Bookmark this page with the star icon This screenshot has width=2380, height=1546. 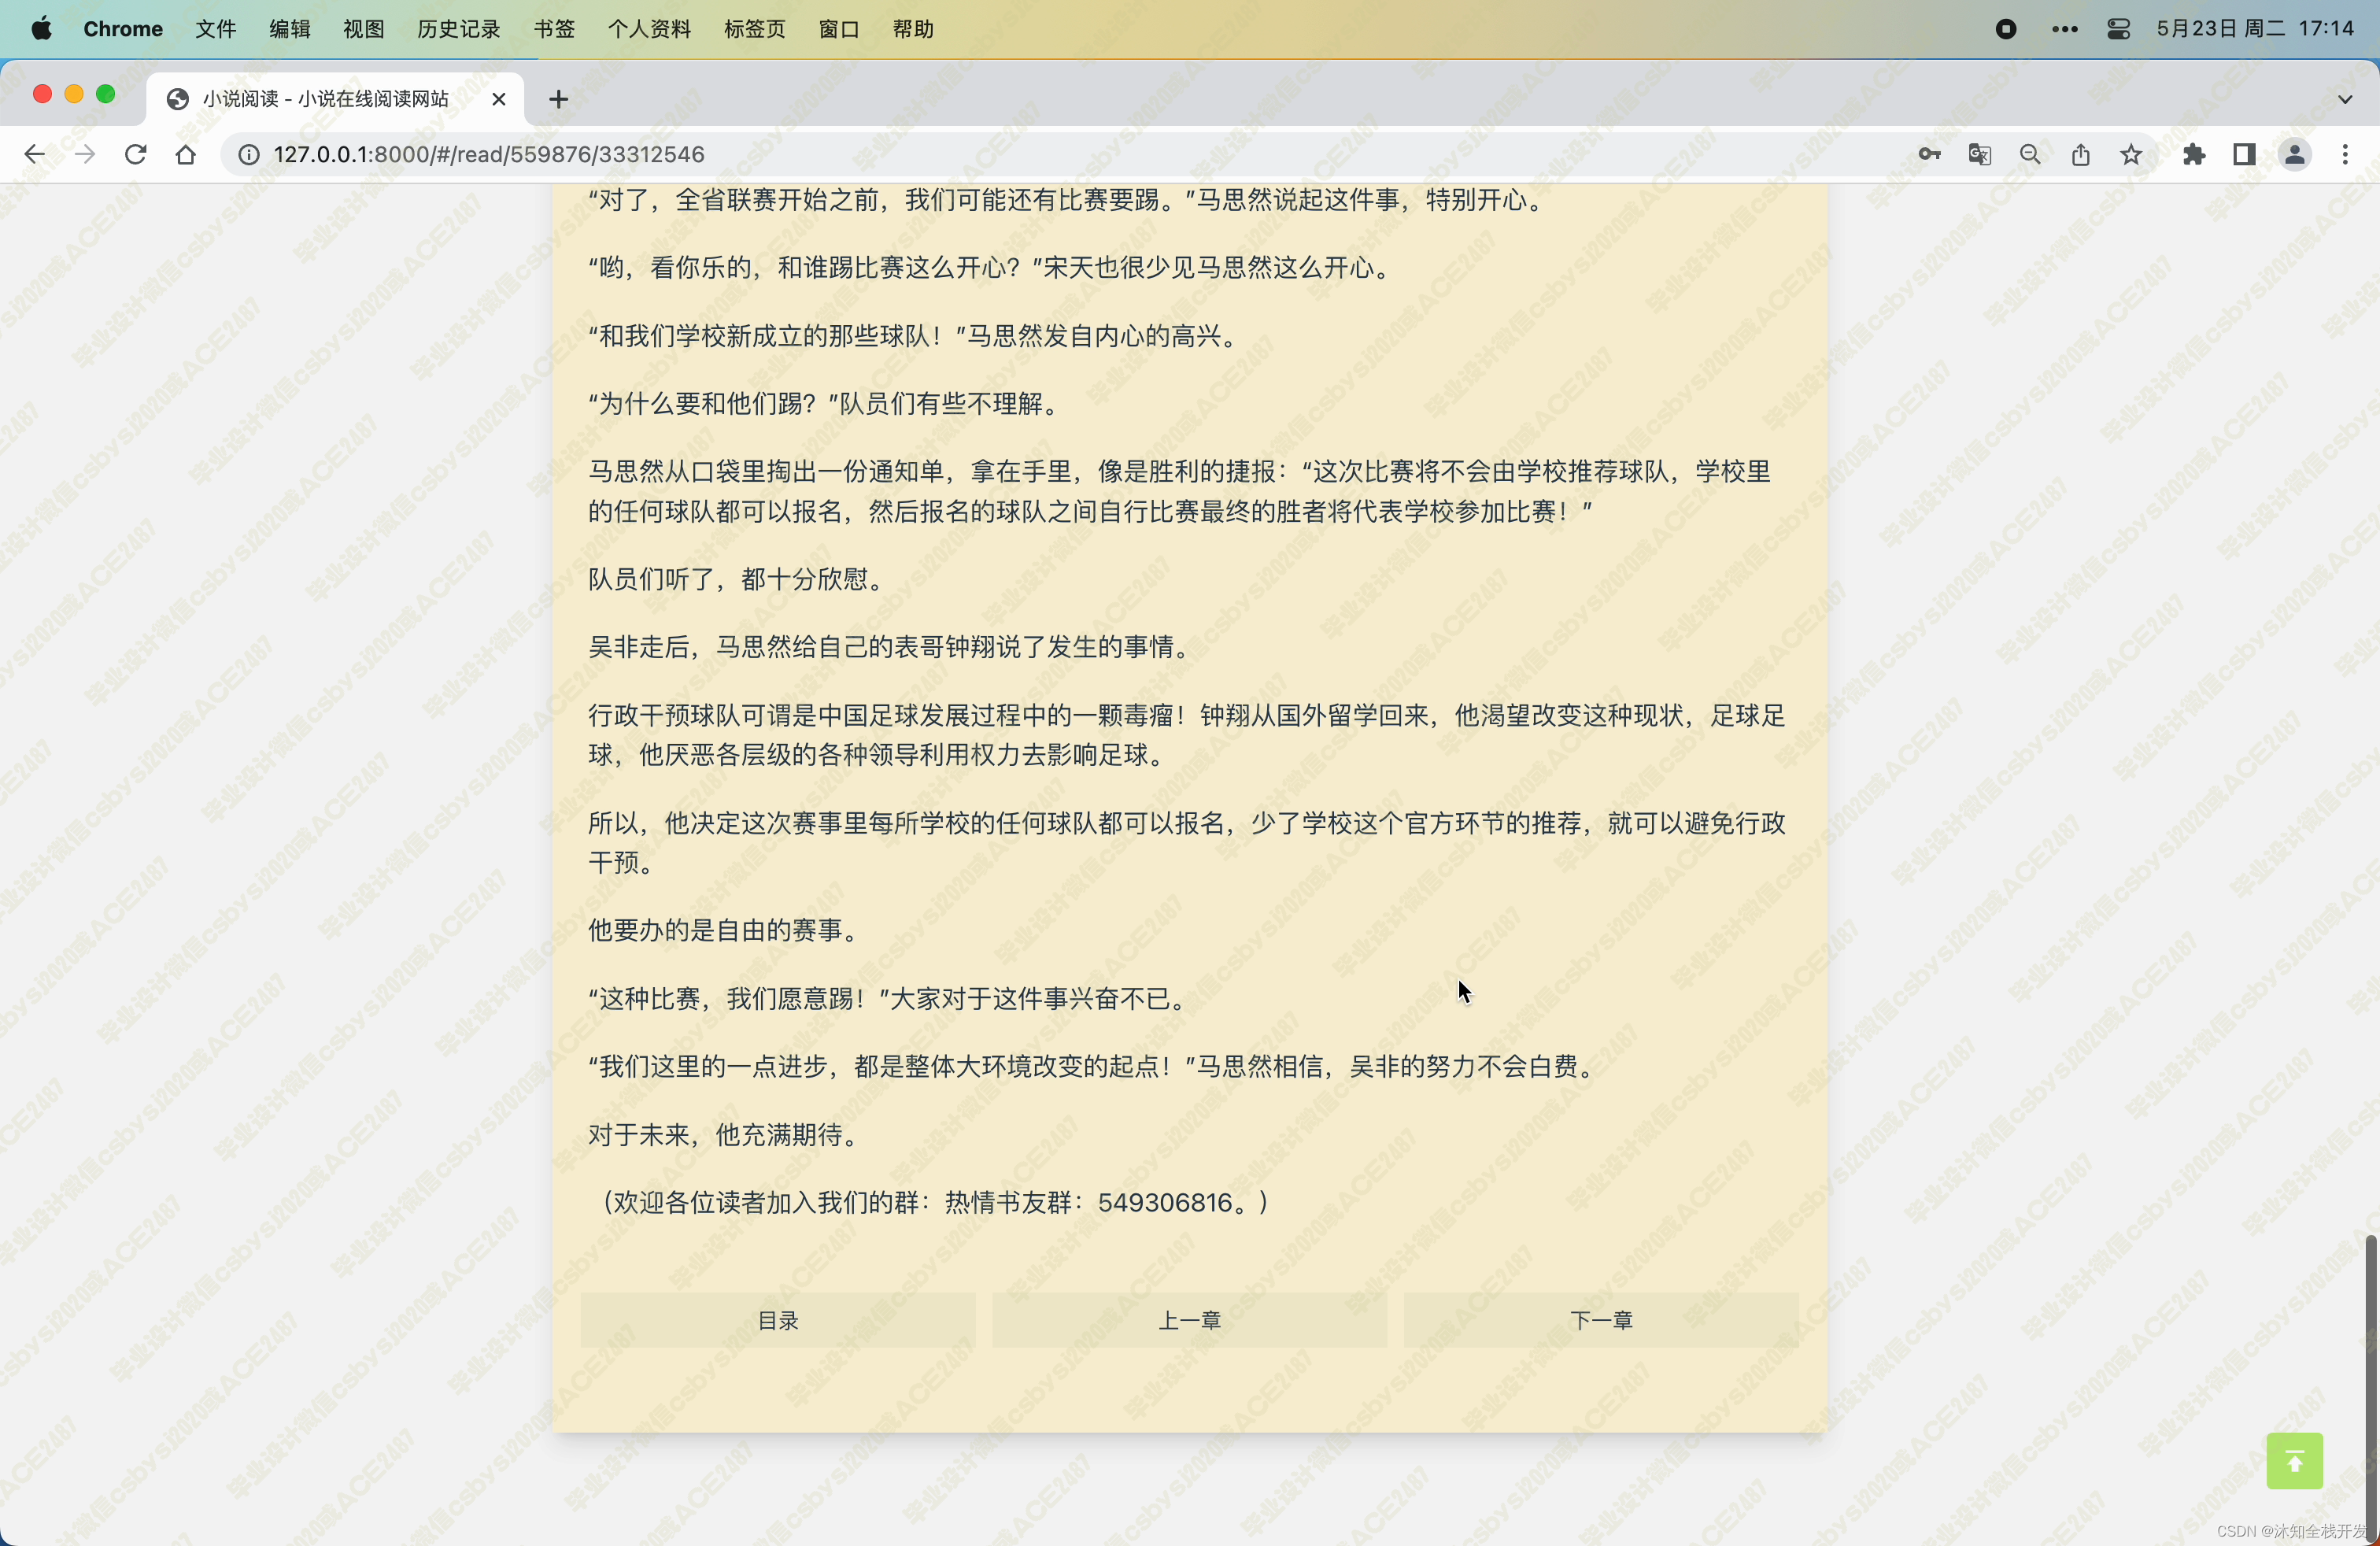point(2131,154)
